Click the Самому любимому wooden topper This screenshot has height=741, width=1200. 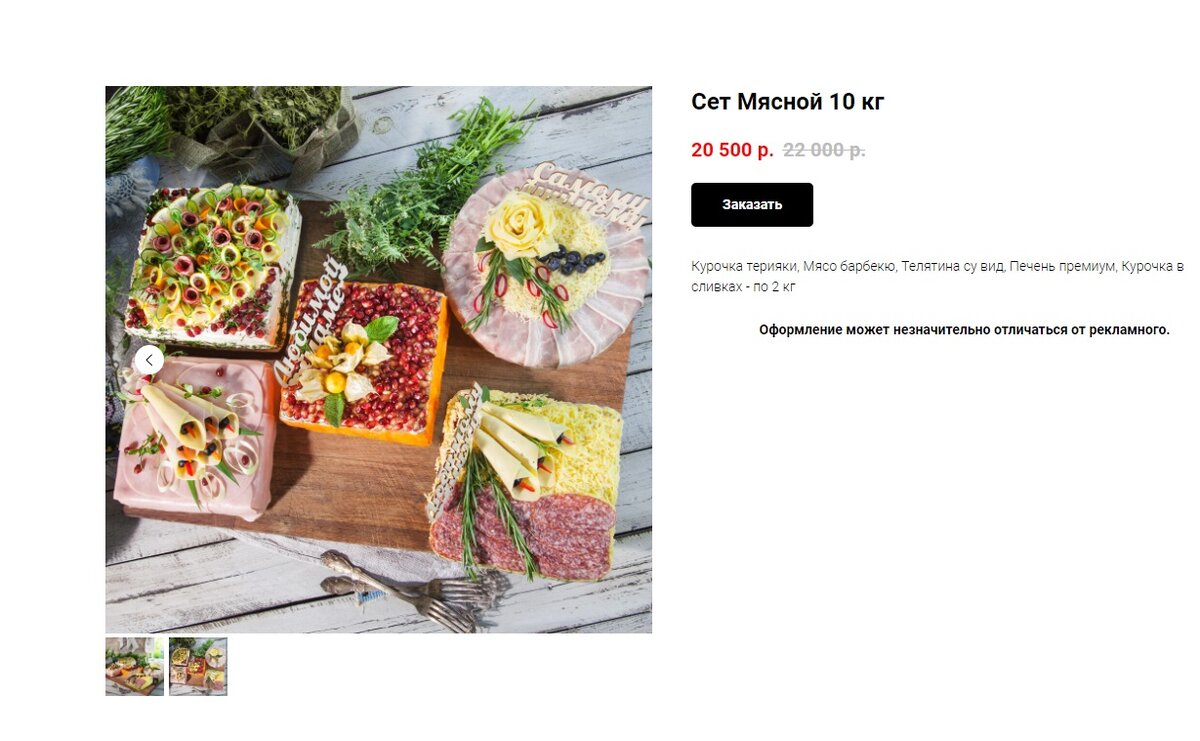pyautogui.click(x=590, y=190)
